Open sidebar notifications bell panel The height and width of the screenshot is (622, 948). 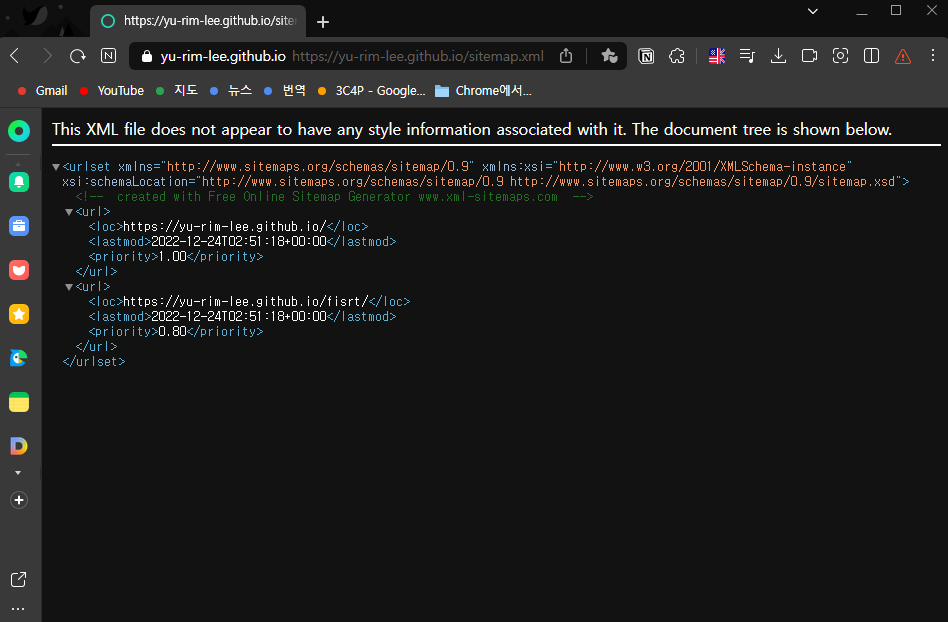[19, 182]
